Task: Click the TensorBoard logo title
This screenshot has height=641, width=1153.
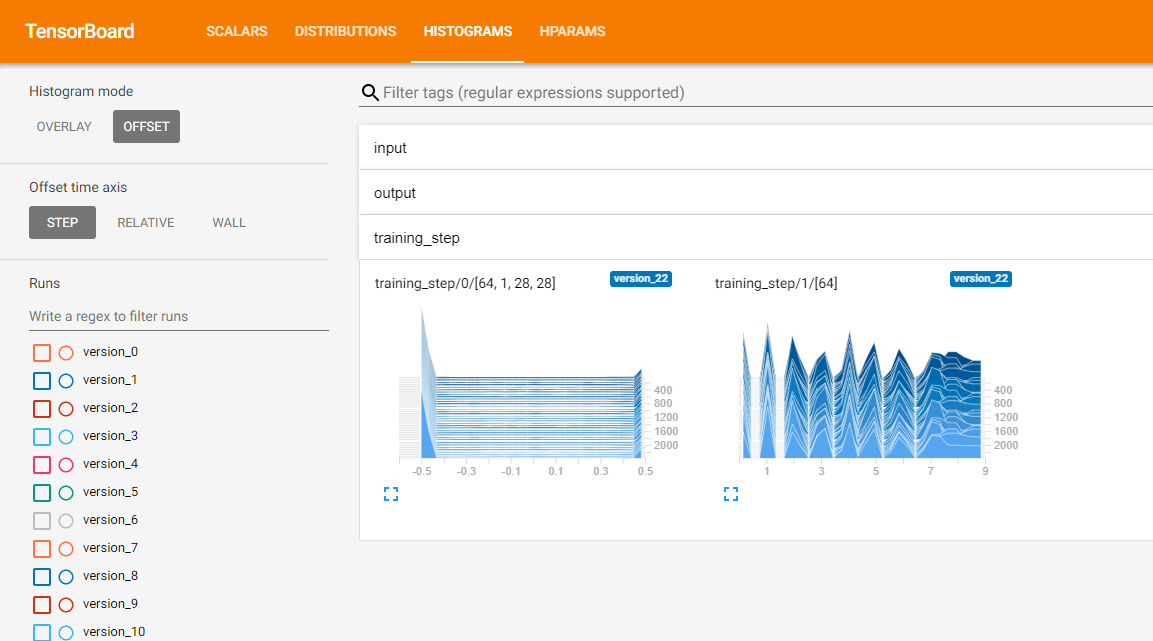Action: point(79,31)
